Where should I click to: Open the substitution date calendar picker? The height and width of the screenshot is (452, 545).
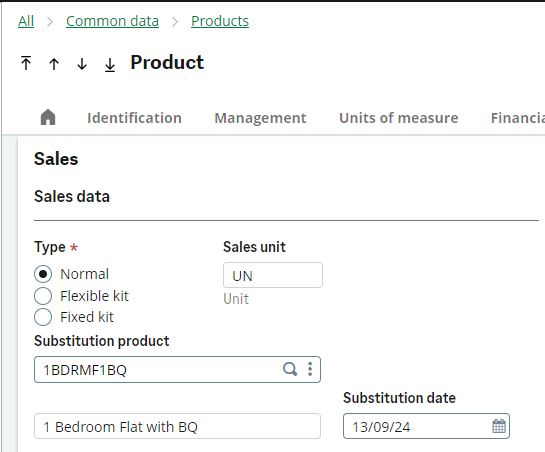[x=499, y=426]
